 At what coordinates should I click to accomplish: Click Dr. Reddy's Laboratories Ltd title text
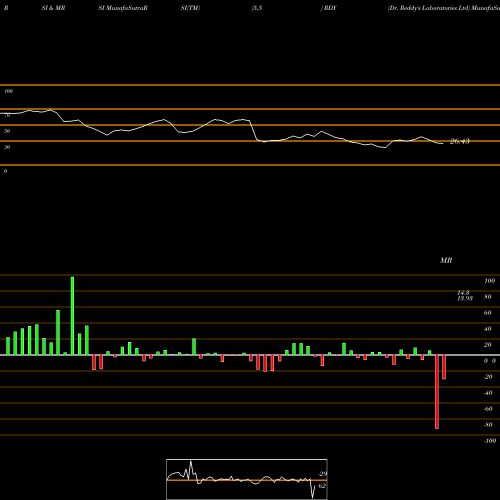[x=429, y=8]
